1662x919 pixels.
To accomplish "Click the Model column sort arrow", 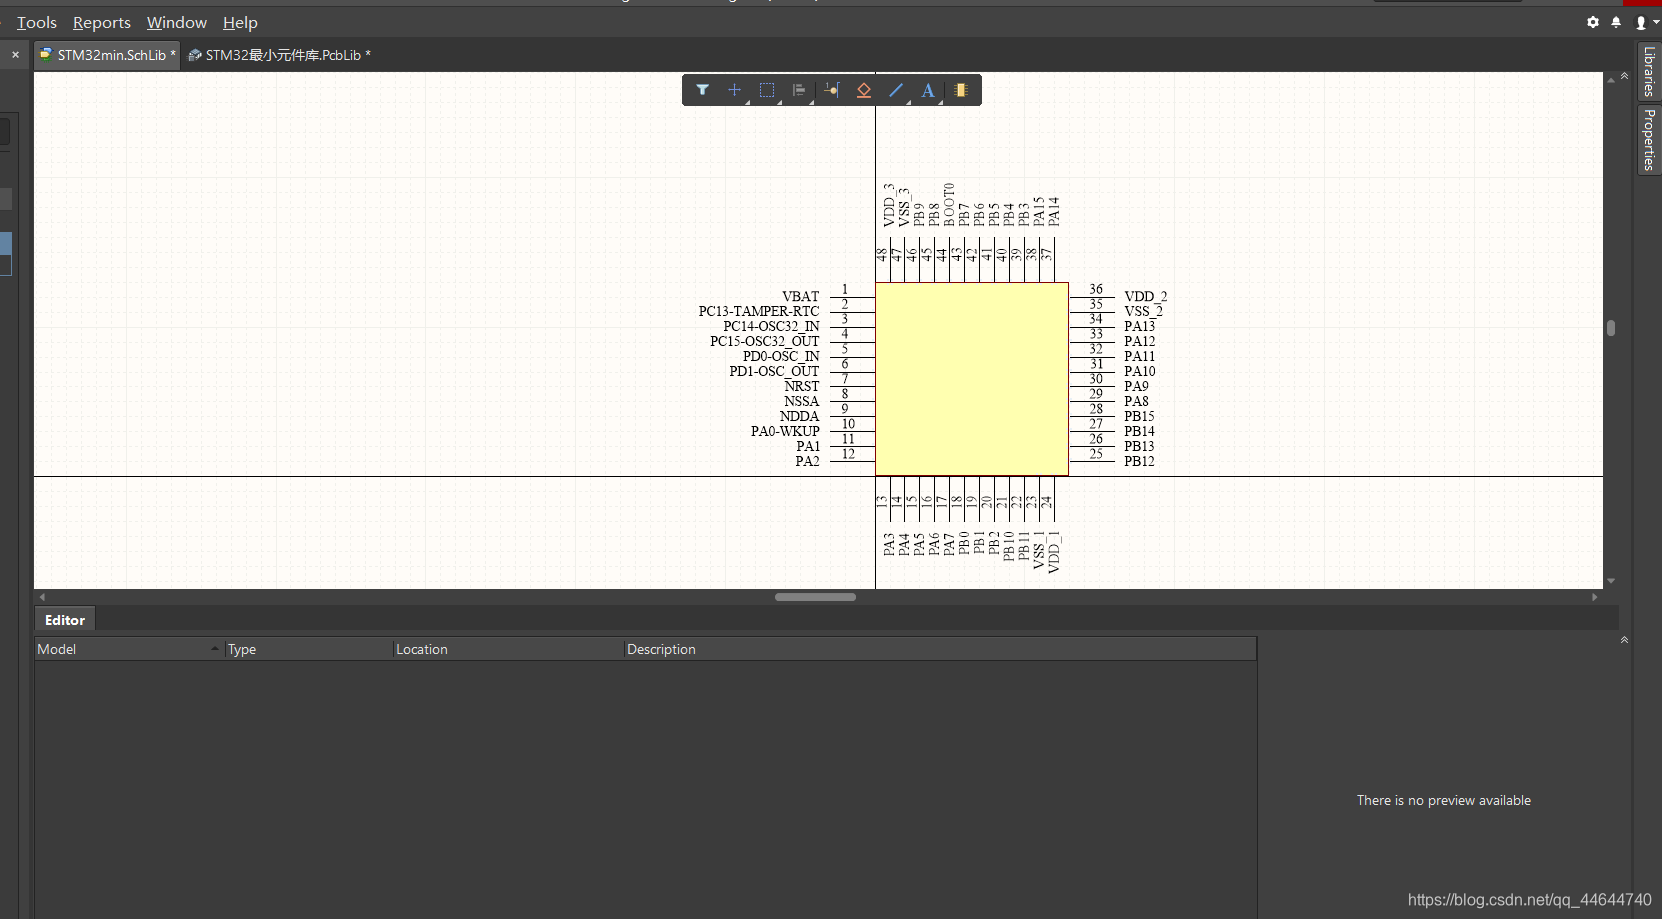I will coord(215,649).
